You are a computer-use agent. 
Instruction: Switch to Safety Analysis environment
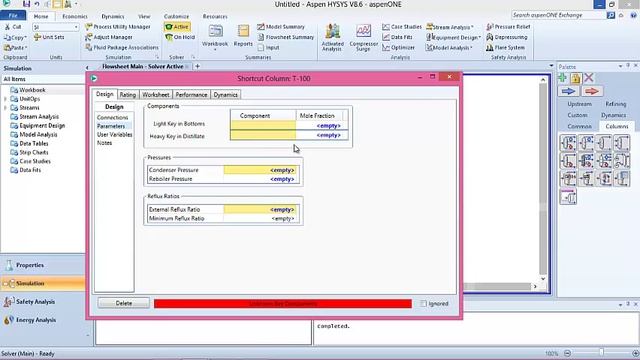43,302
